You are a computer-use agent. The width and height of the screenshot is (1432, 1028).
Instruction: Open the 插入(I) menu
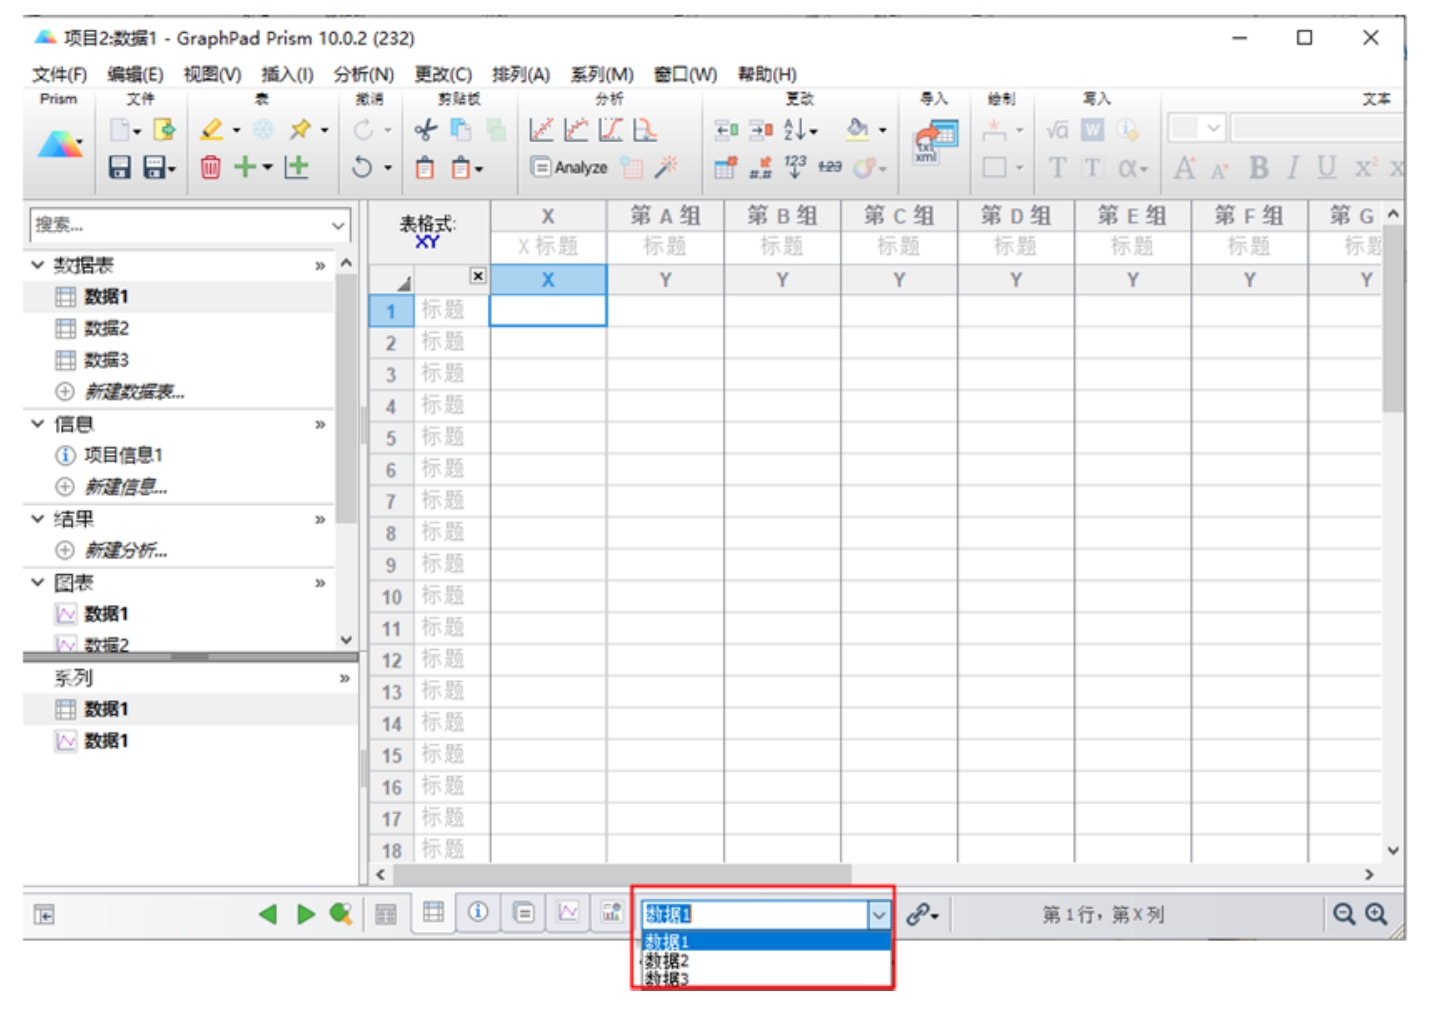coord(287,74)
